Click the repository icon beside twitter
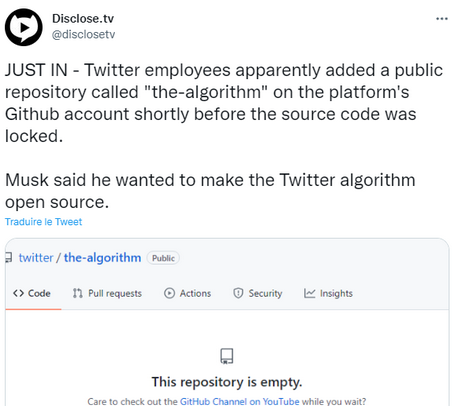The height and width of the screenshot is (411, 452). (9, 258)
